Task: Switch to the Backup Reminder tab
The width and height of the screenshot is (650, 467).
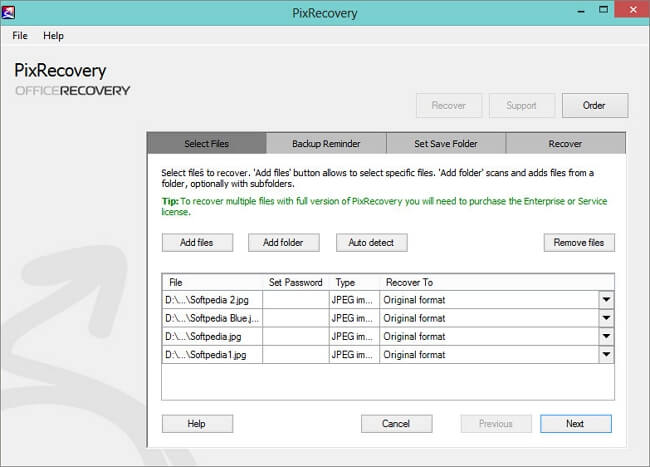Action: pos(326,144)
